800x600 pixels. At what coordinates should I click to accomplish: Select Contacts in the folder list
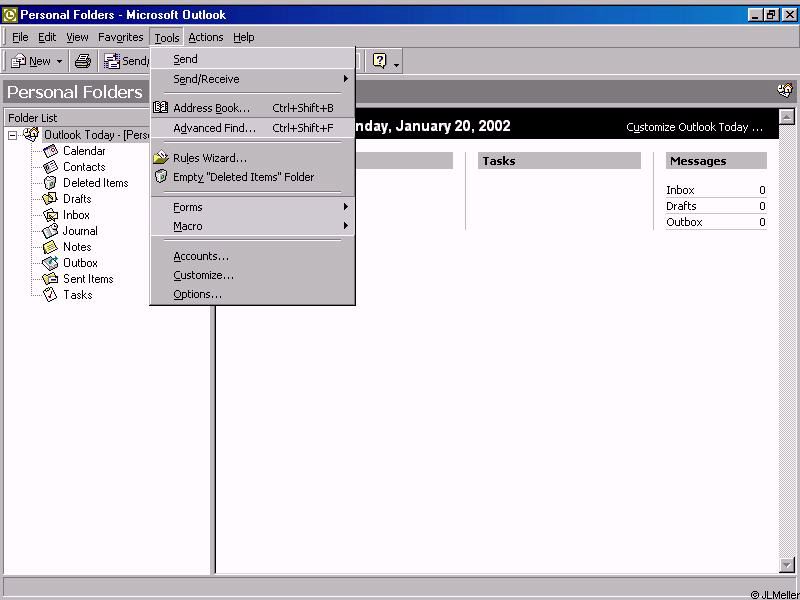pos(84,167)
